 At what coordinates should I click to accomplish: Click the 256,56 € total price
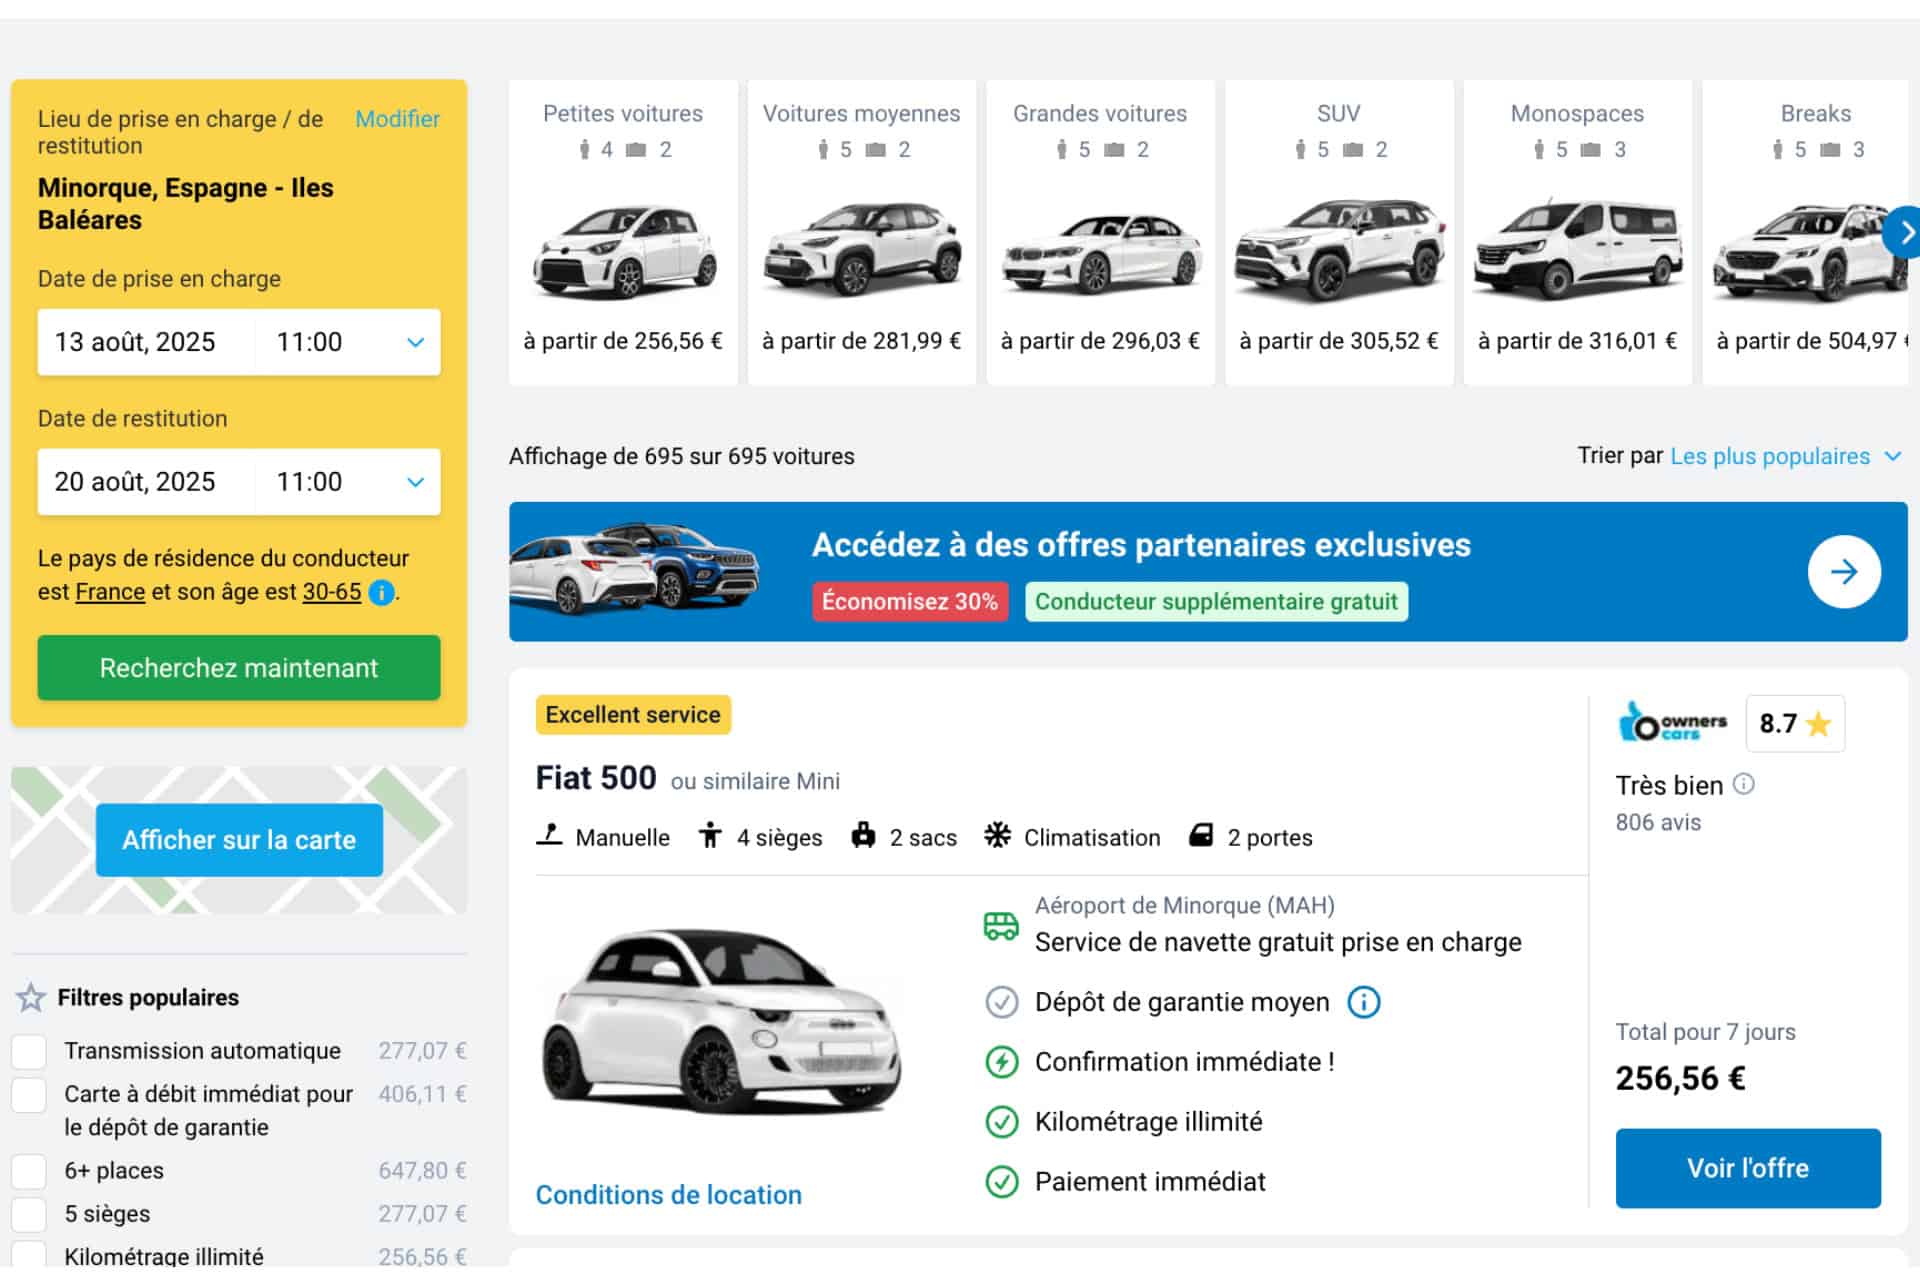[x=1681, y=1079]
